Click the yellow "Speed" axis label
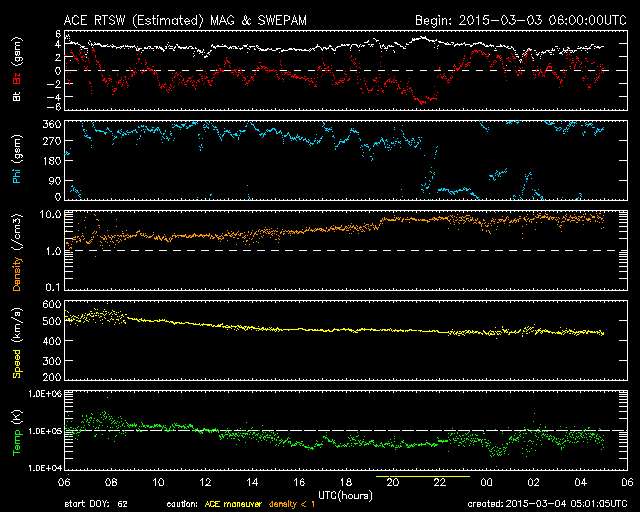The image size is (640, 512). pos(17,364)
